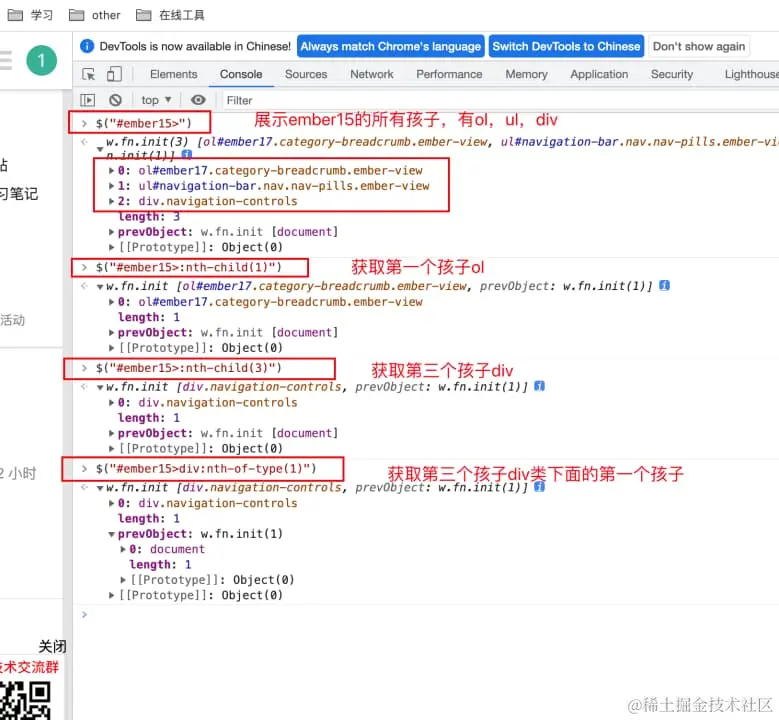The image size is (779, 720).
Task: Expand entry 0: ol#ember17 under first result
Action: click(111, 170)
